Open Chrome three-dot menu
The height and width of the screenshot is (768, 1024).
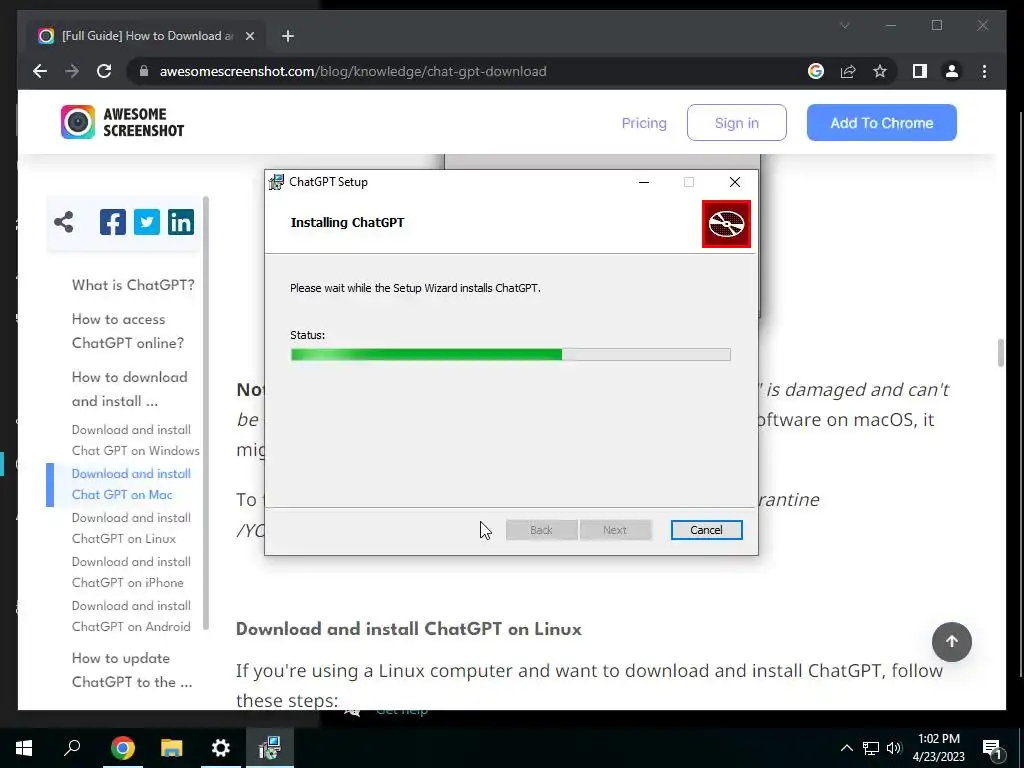pos(984,71)
